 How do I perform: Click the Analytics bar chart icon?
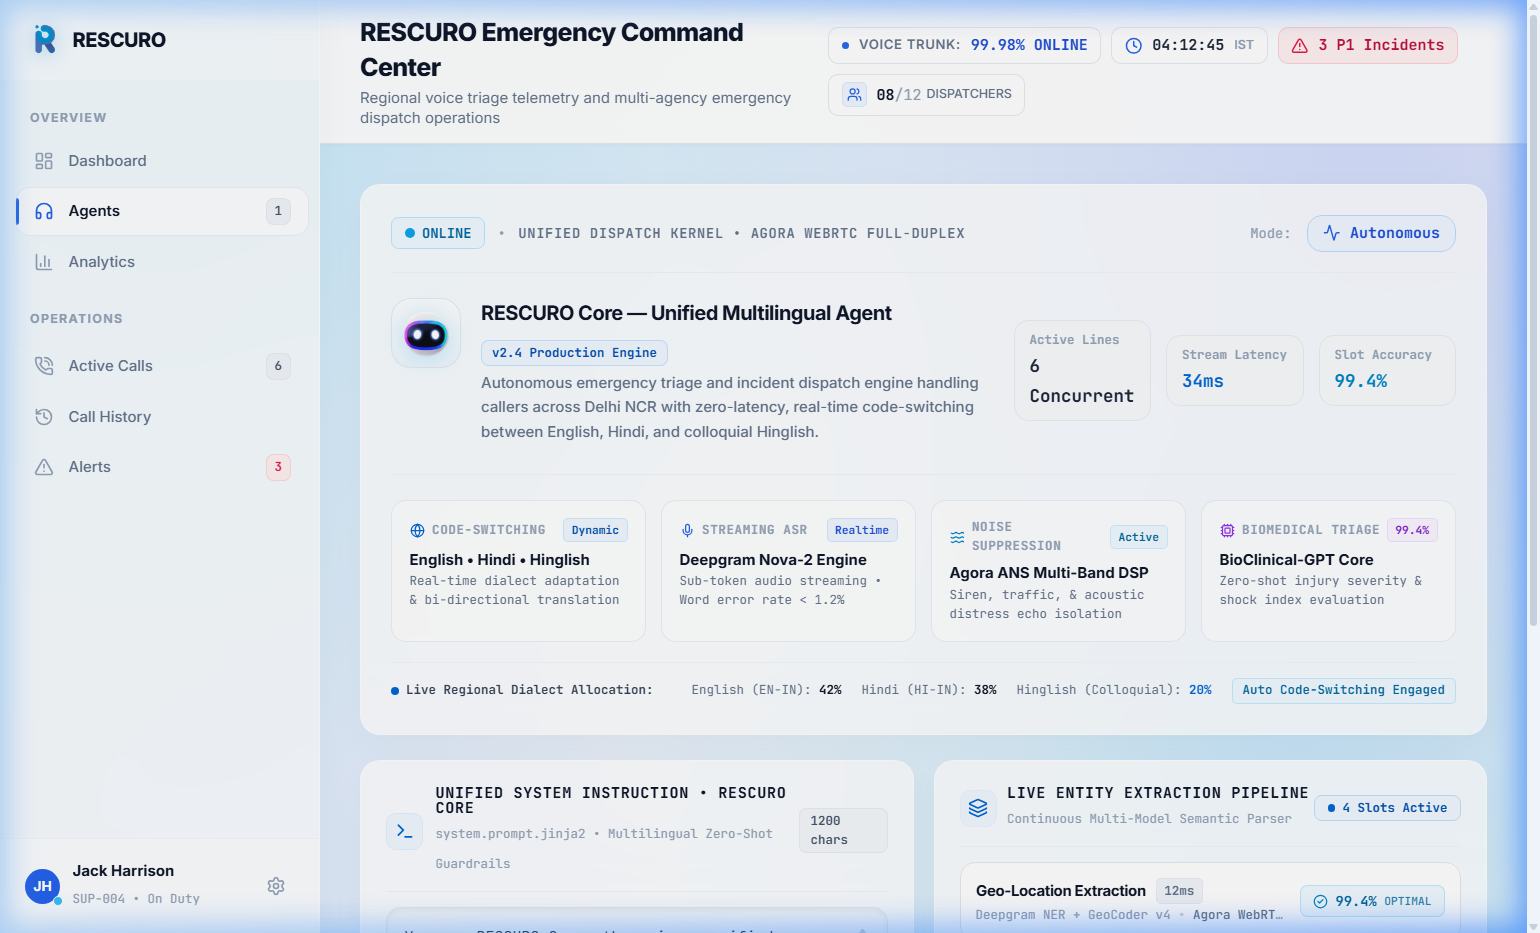[44, 262]
